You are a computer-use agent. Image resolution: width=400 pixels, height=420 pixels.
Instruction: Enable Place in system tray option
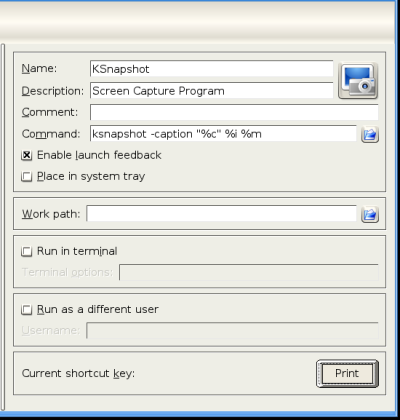pos(27,176)
